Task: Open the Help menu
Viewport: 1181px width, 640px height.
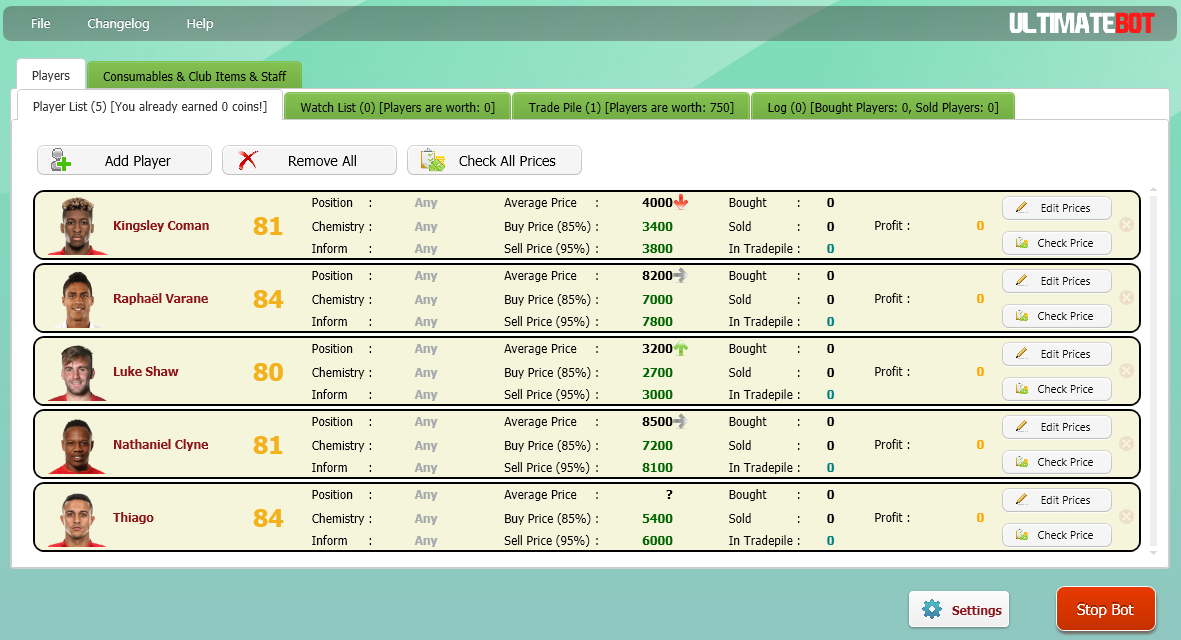Action: (200, 23)
